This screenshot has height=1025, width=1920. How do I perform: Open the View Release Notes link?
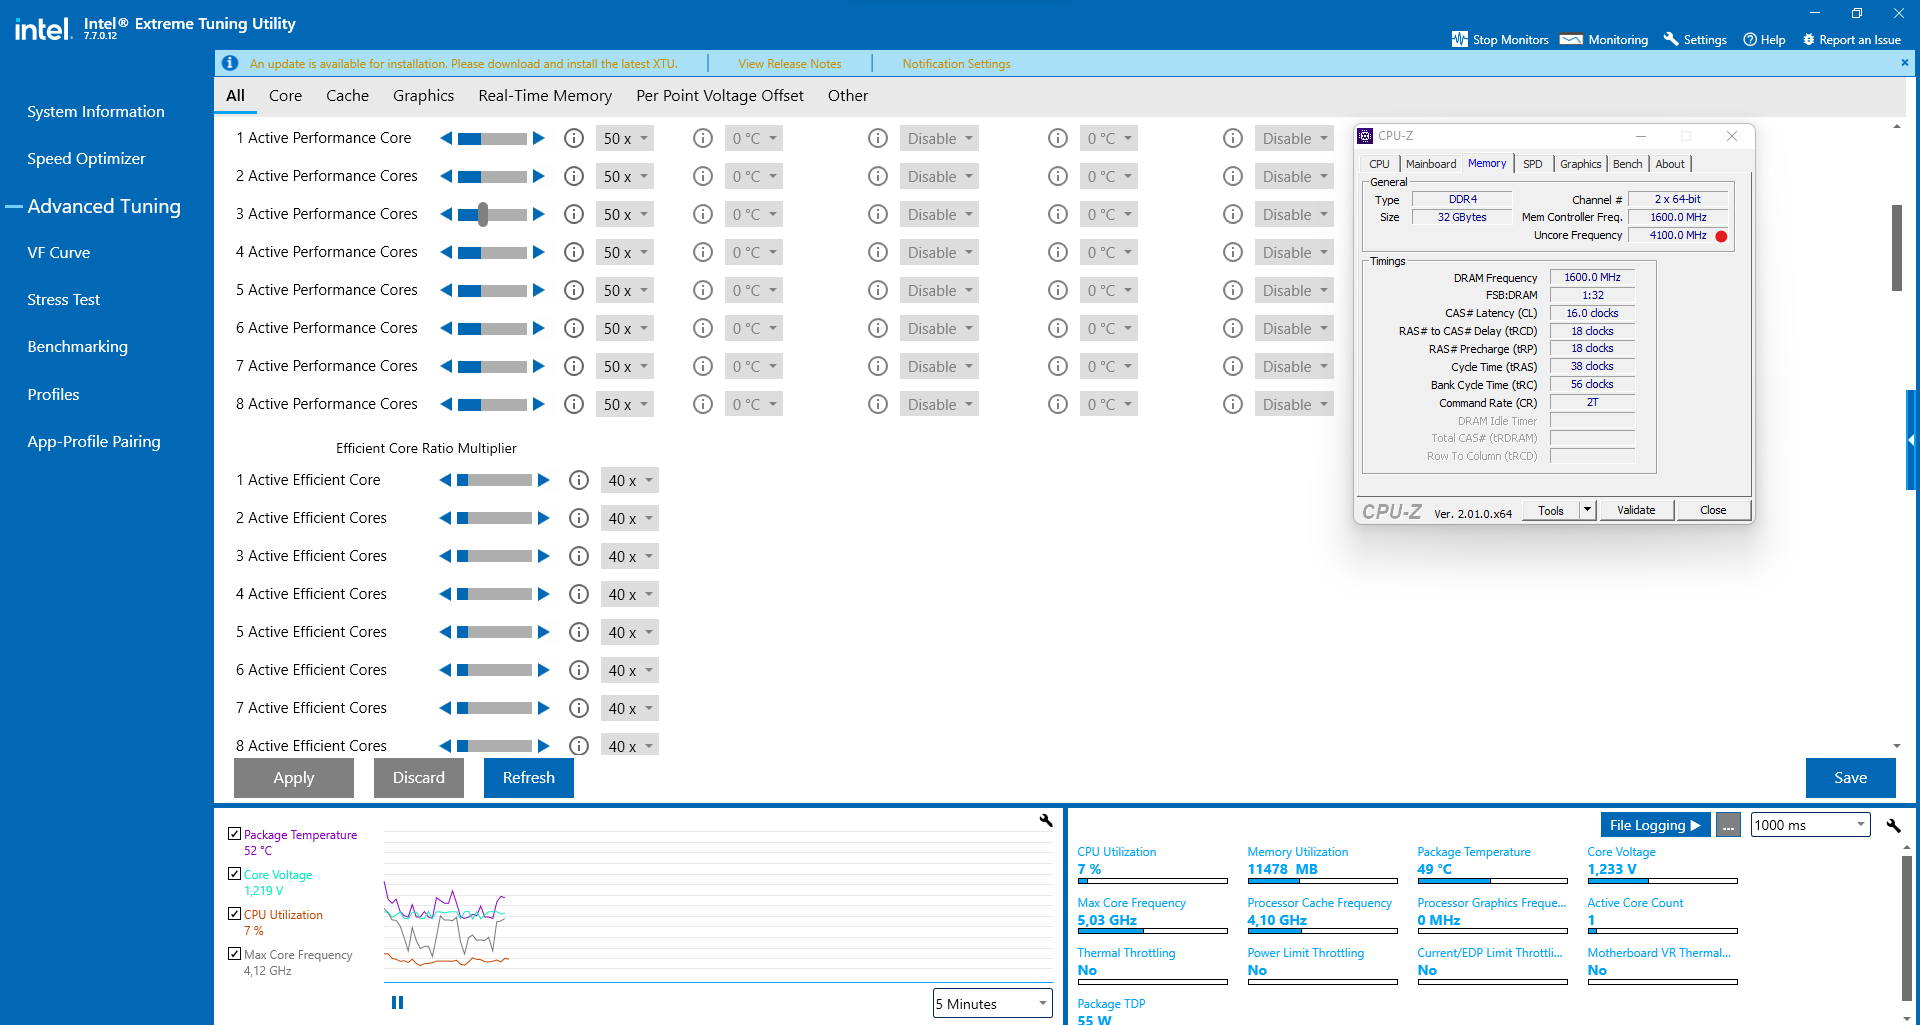coord(790,64)
